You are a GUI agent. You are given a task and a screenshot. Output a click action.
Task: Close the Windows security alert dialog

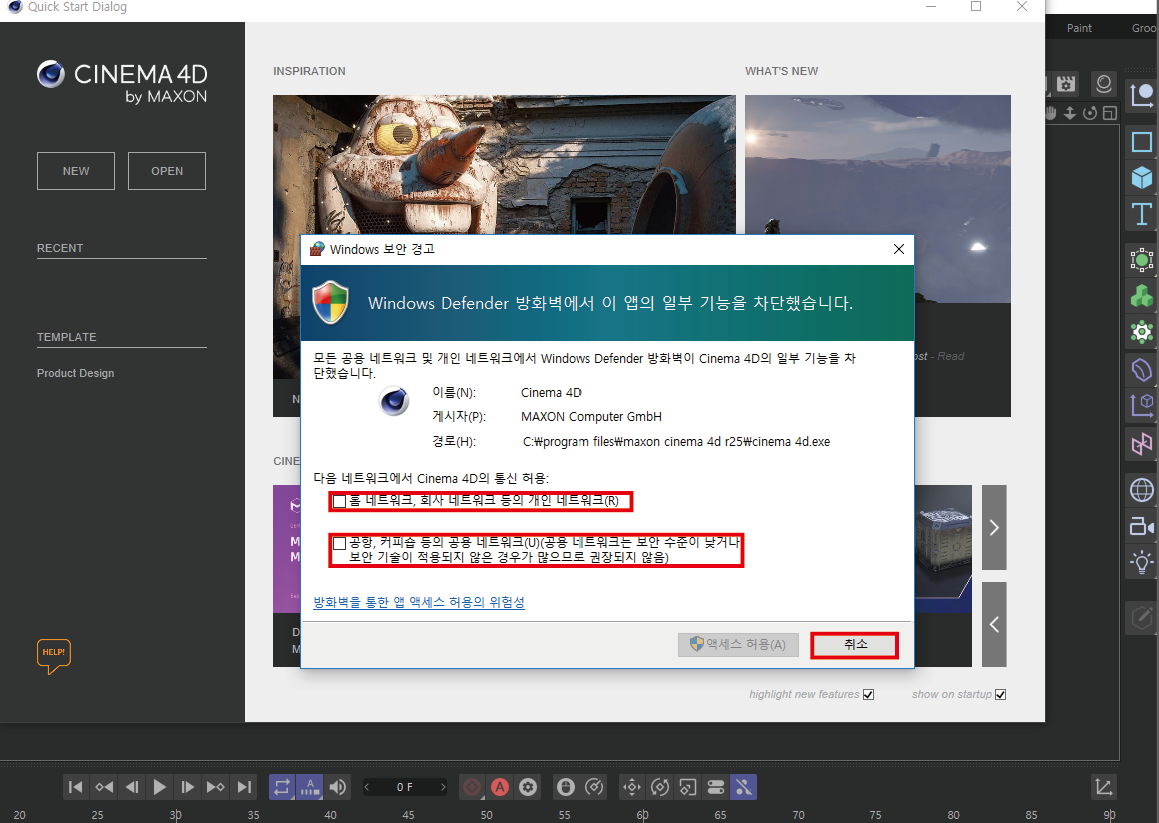899,249
